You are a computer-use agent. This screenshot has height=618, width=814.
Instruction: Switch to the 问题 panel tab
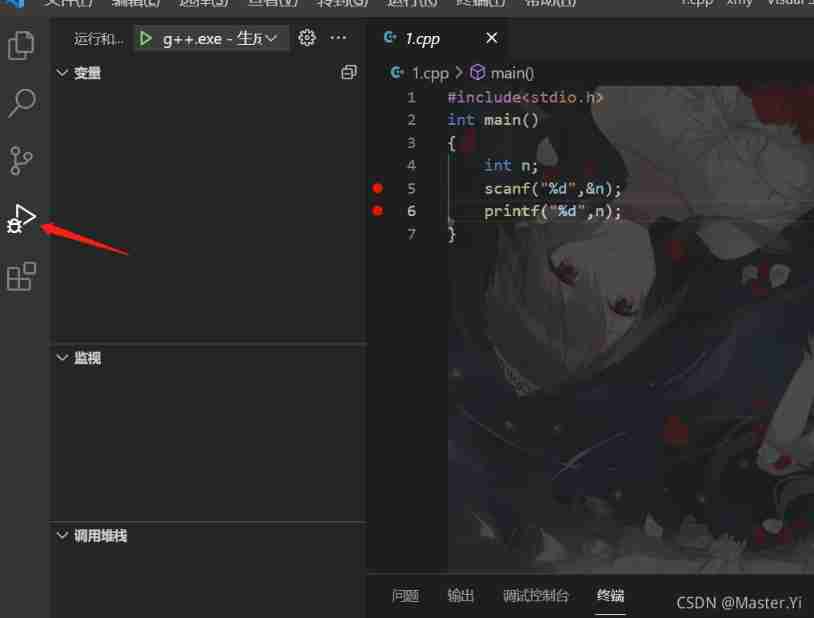pyautogui.click(x=405, y=595)
